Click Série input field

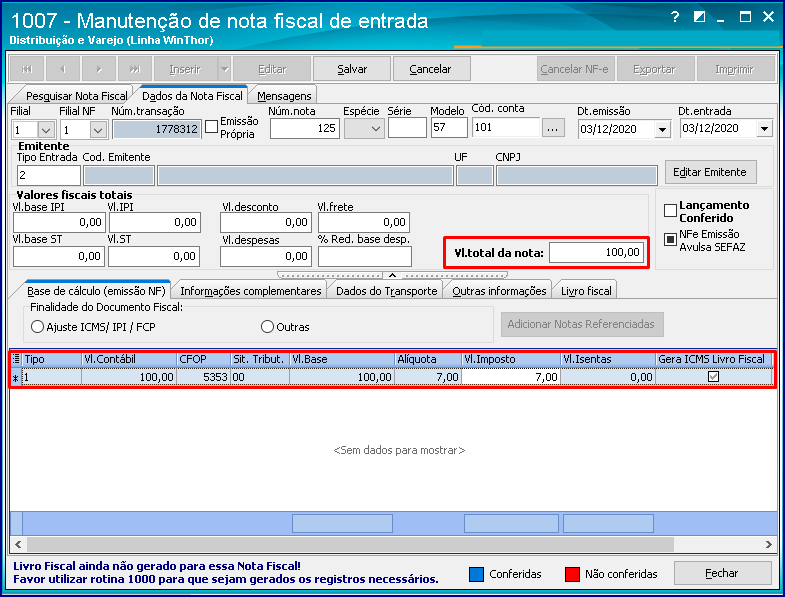[408, 128]
